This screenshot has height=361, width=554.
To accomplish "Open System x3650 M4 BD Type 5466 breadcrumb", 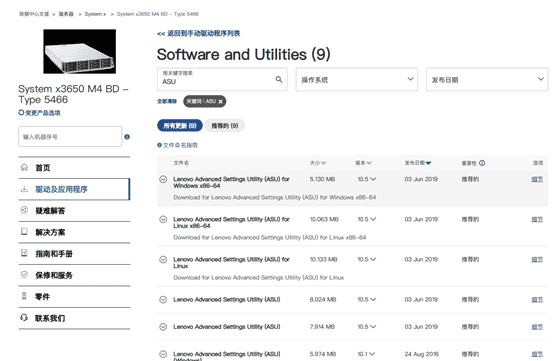I will (x=158, y=14).
